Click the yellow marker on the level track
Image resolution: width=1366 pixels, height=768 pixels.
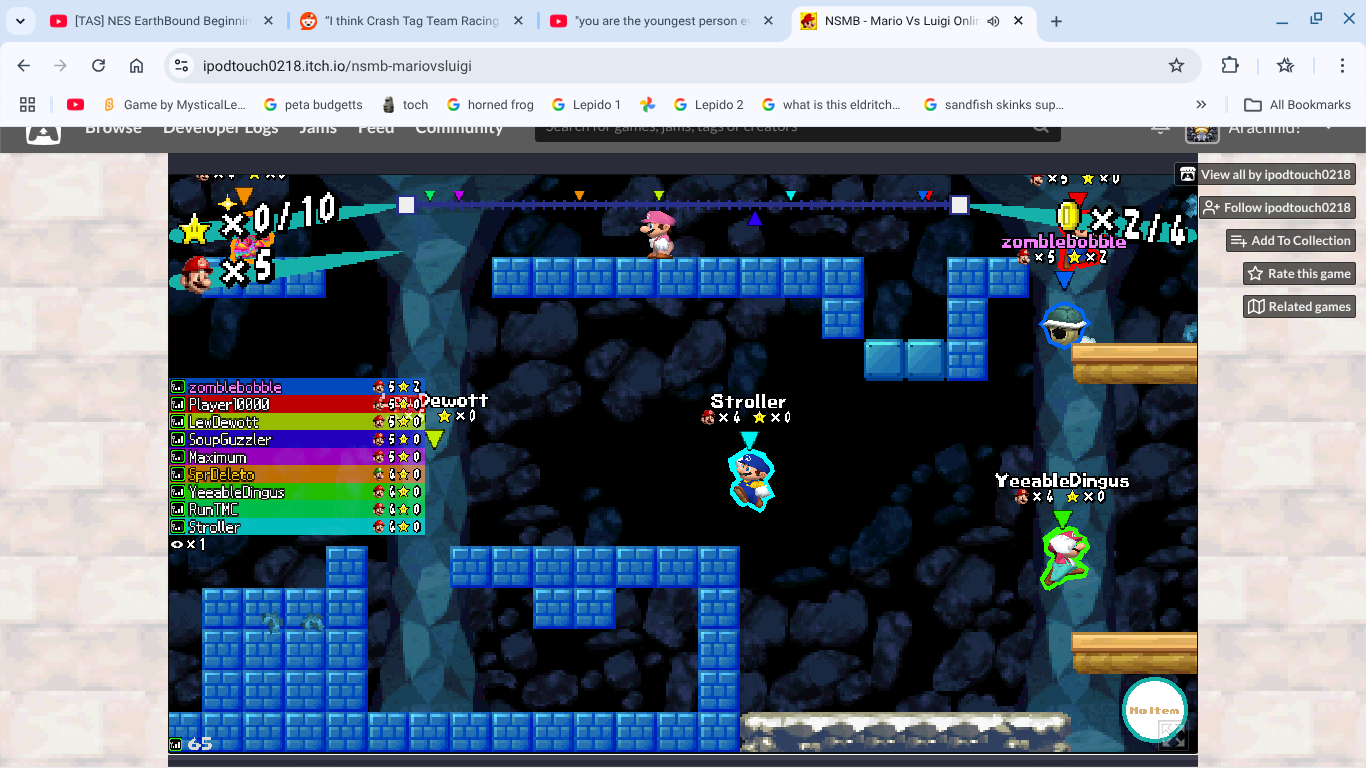[x=658, y=196]
